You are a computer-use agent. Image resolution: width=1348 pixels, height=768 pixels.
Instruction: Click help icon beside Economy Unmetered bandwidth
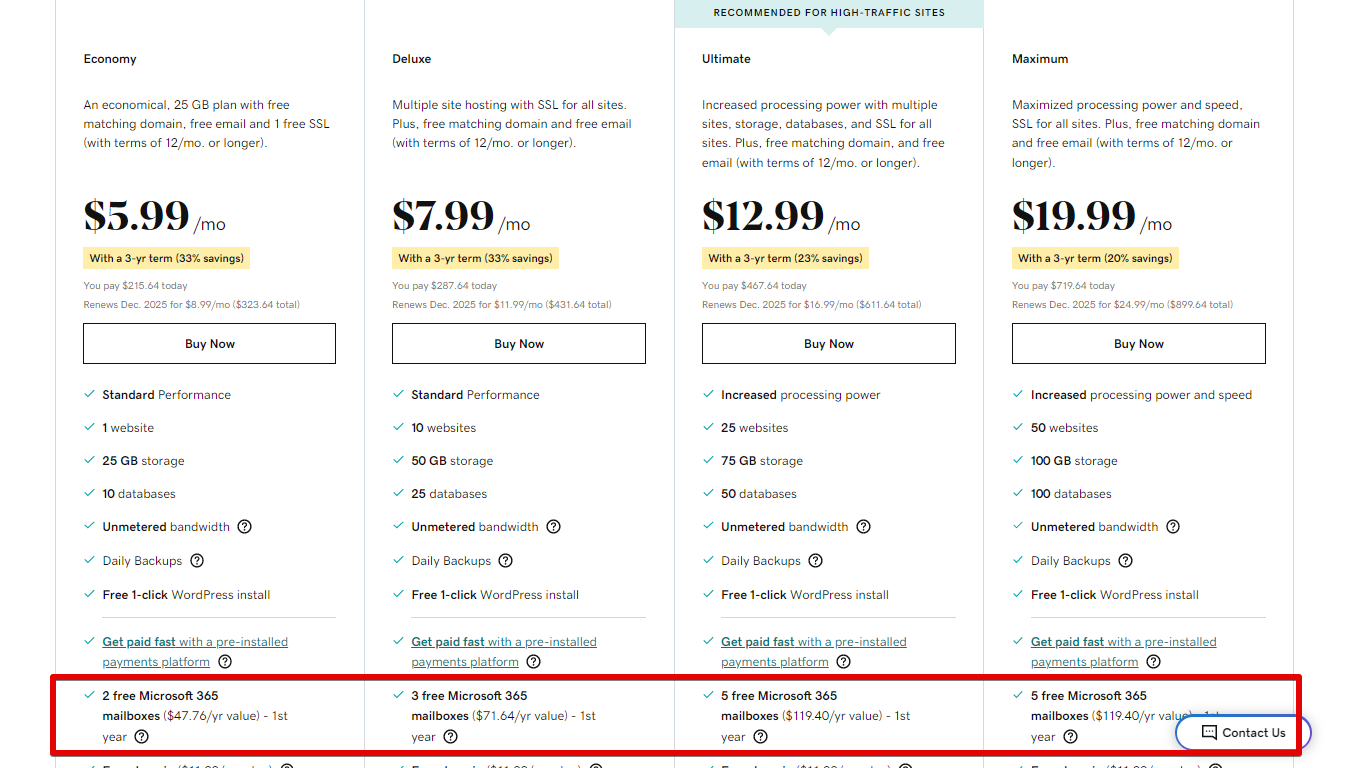point(244,527)
